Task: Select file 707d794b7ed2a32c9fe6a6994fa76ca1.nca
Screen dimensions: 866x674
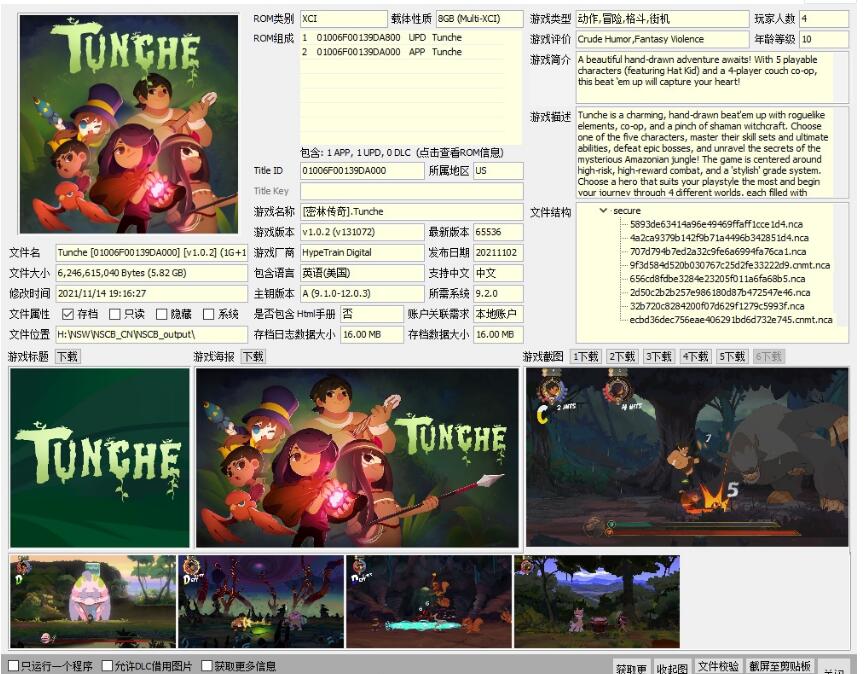Action: click(717, 251)
